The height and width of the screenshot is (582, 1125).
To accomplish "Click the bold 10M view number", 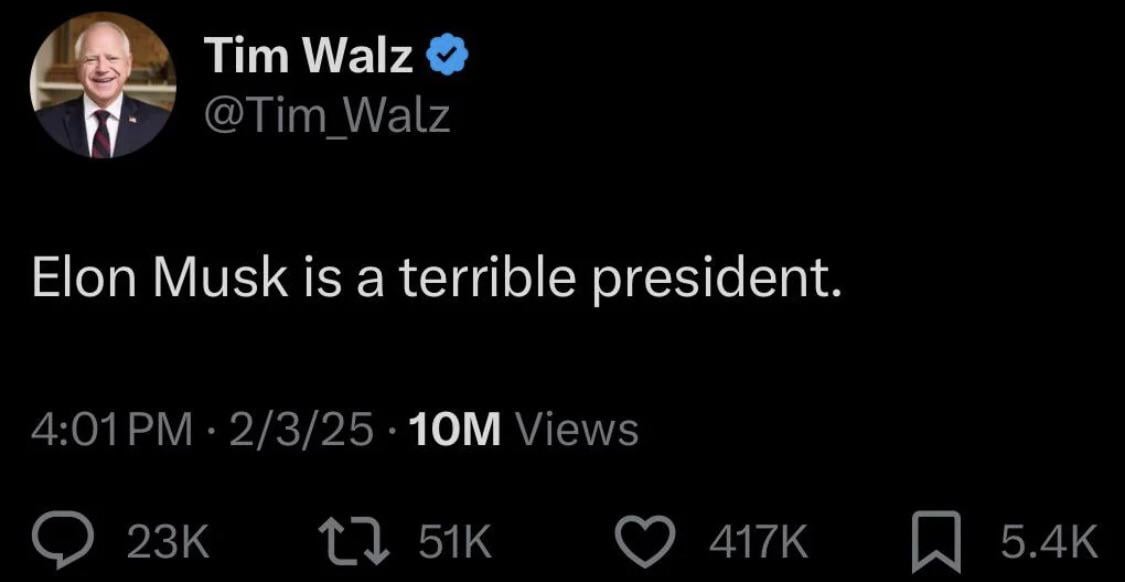I will [x=454, y=430].
